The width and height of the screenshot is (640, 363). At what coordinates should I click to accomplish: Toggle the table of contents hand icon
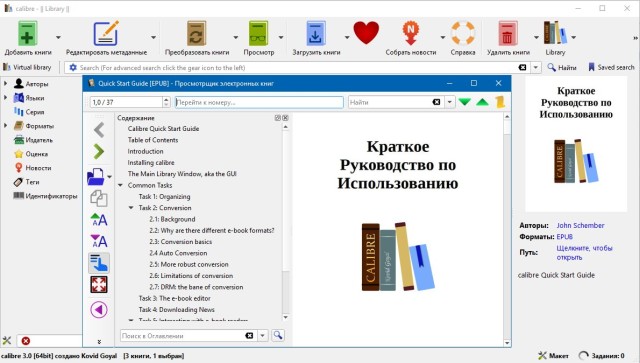[x=99, y=263]
